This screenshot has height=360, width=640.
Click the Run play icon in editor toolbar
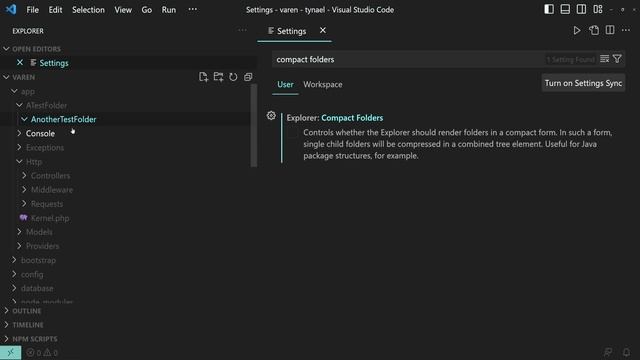[x=577, y=31]
